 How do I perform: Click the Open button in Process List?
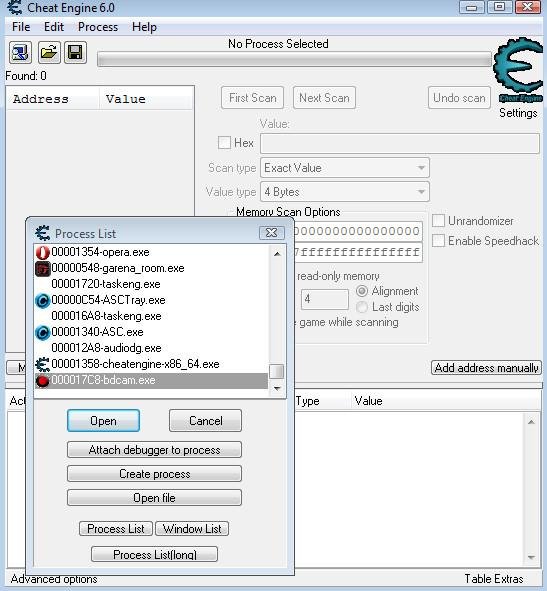click(103, 421)
